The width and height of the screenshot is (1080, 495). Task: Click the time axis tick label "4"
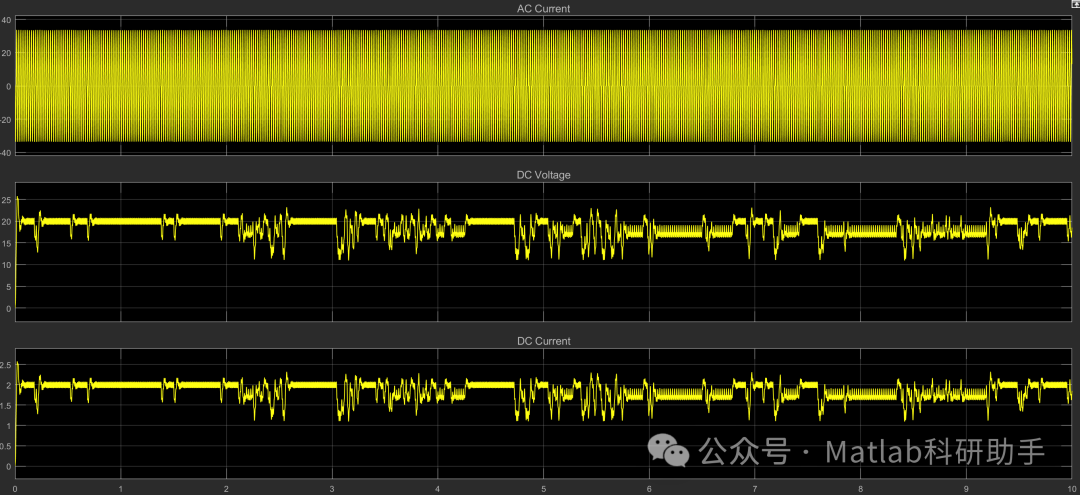pos(438,487)
